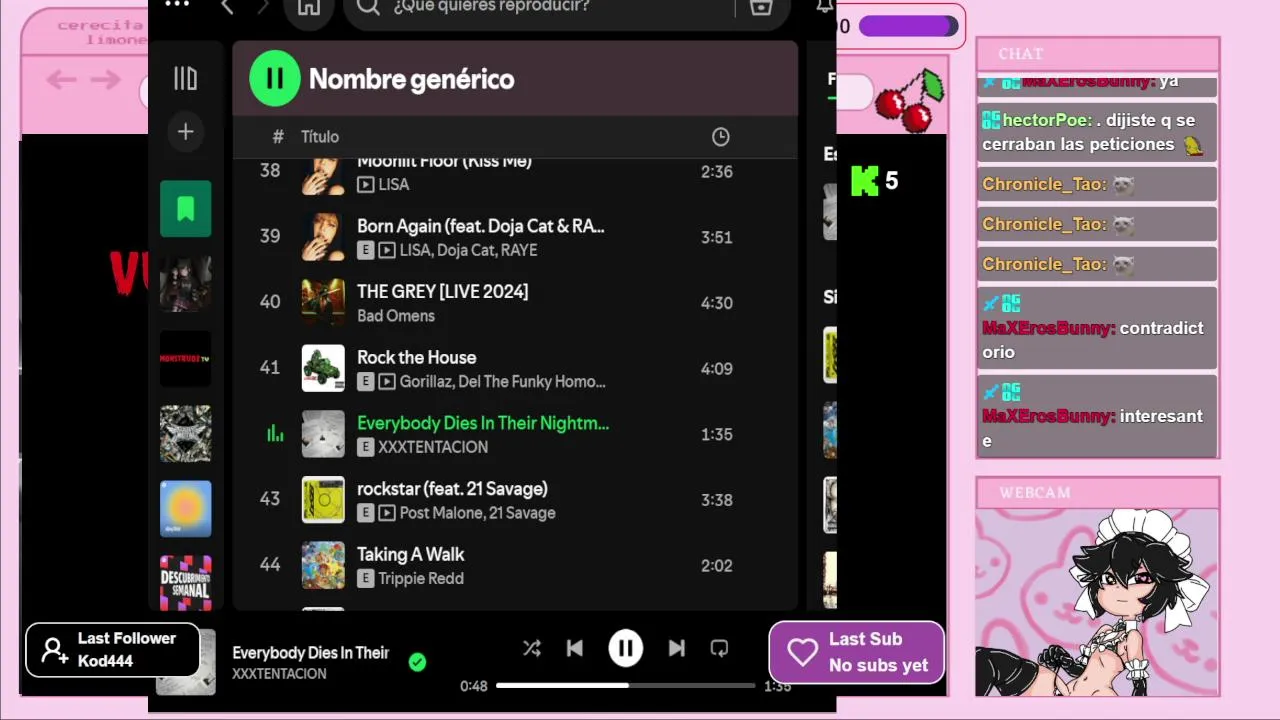Click the cherry decoration icon

tap(910, 100)
